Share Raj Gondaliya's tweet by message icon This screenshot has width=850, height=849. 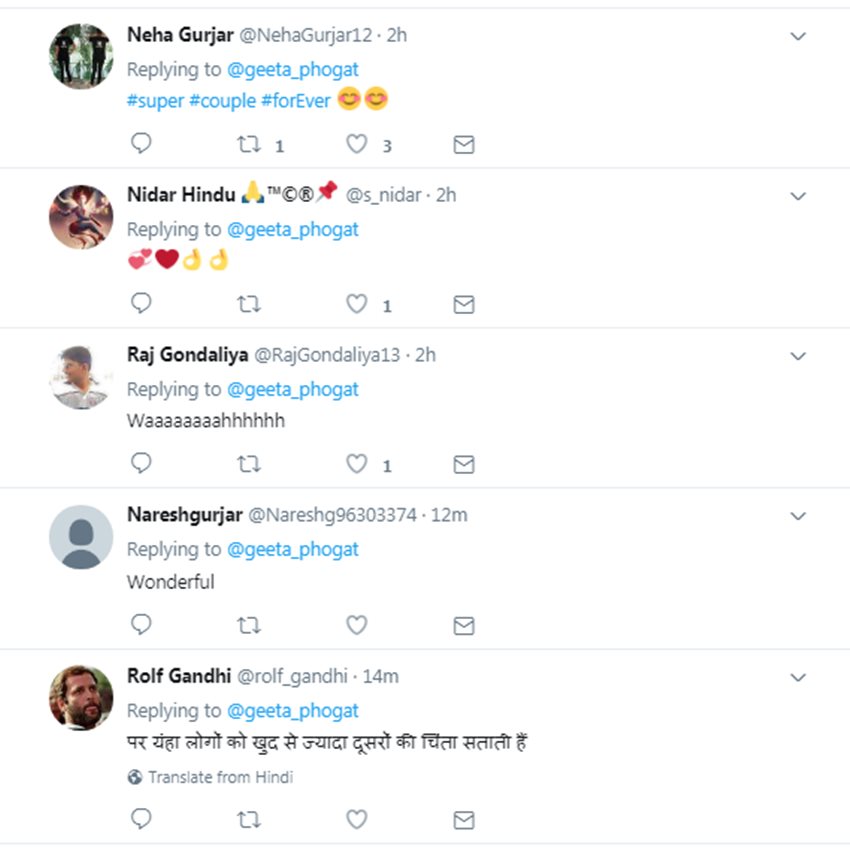point(463,464)
